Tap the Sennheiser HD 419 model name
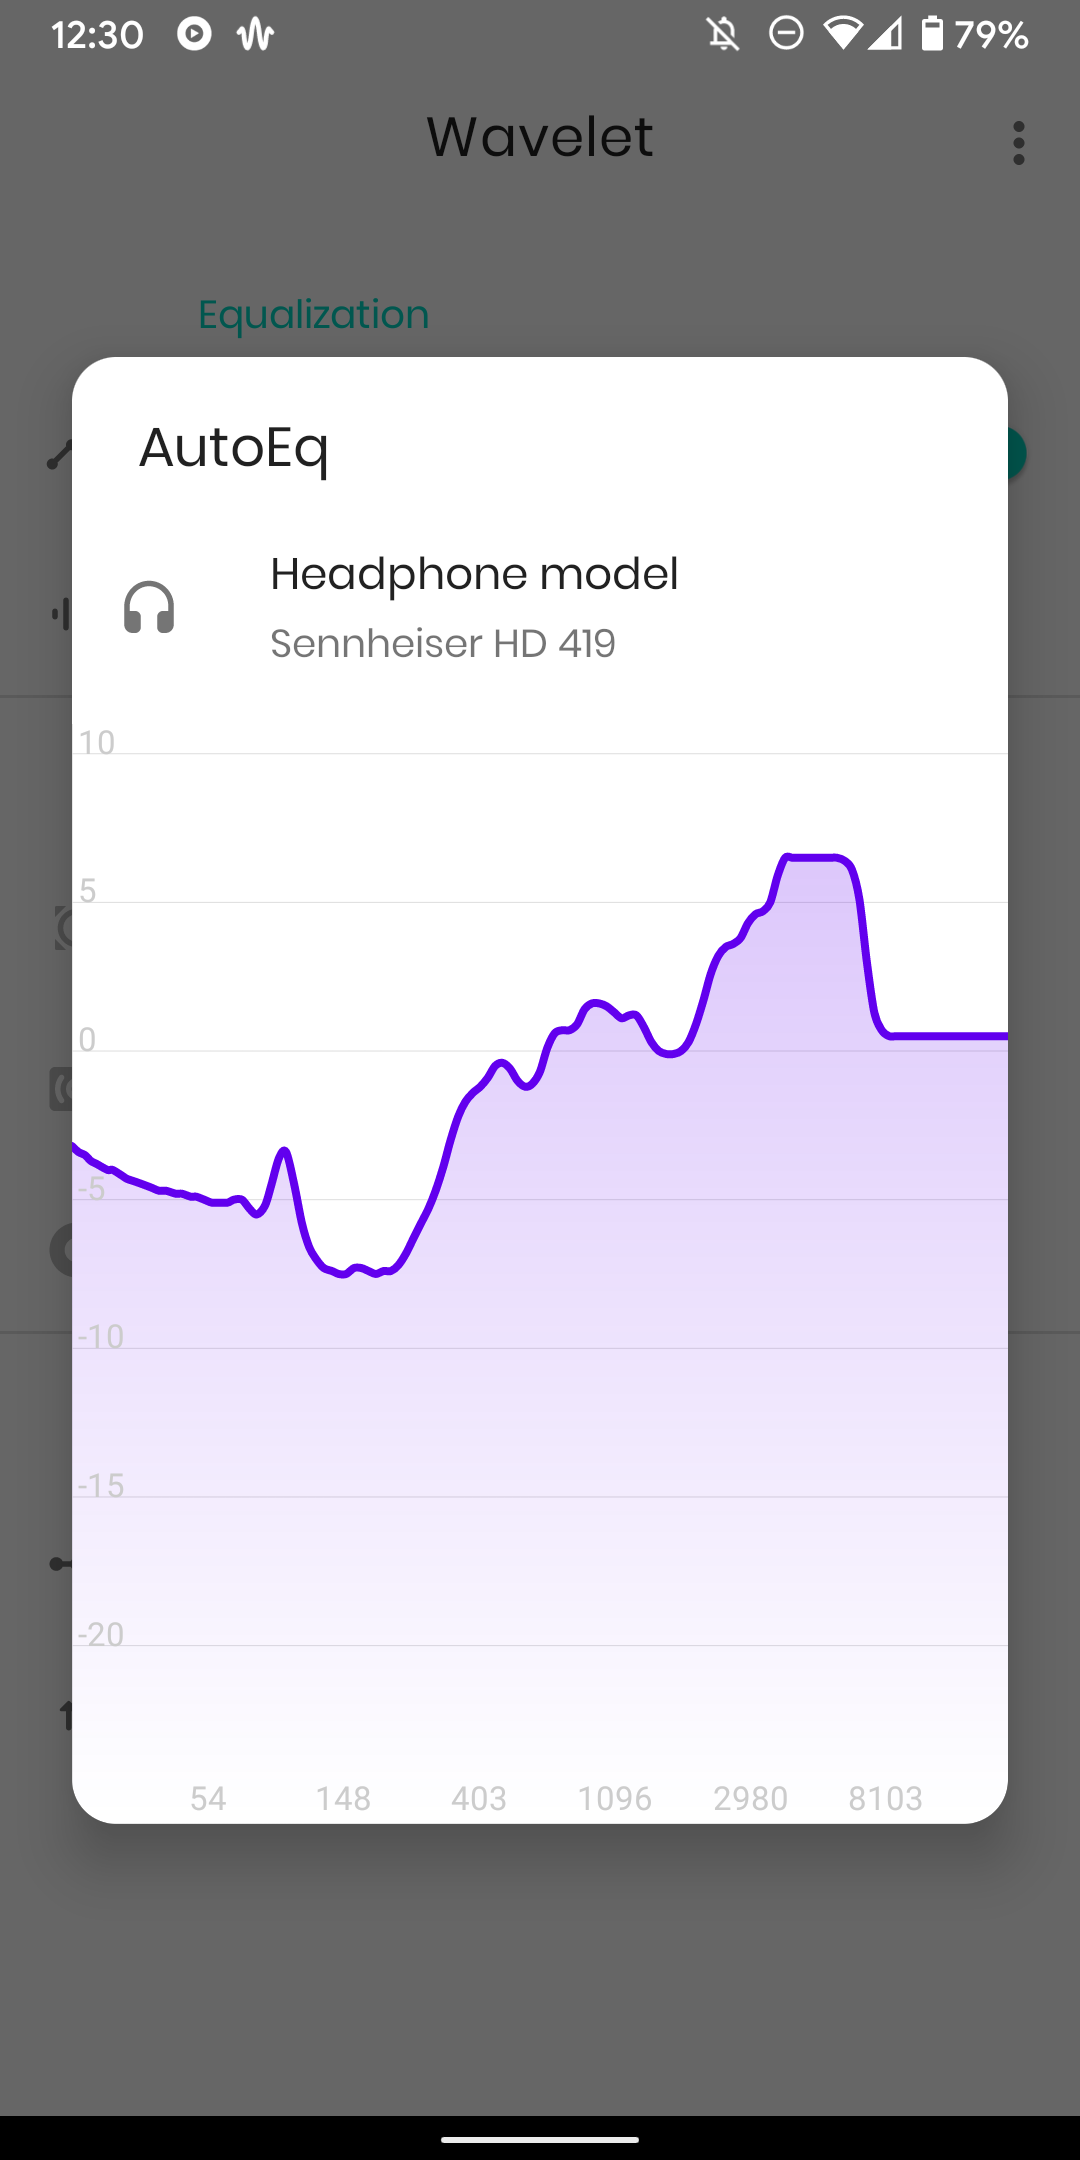Image resolution: width=1080 pixels, height=2160 pixels. tap(442, 644)
